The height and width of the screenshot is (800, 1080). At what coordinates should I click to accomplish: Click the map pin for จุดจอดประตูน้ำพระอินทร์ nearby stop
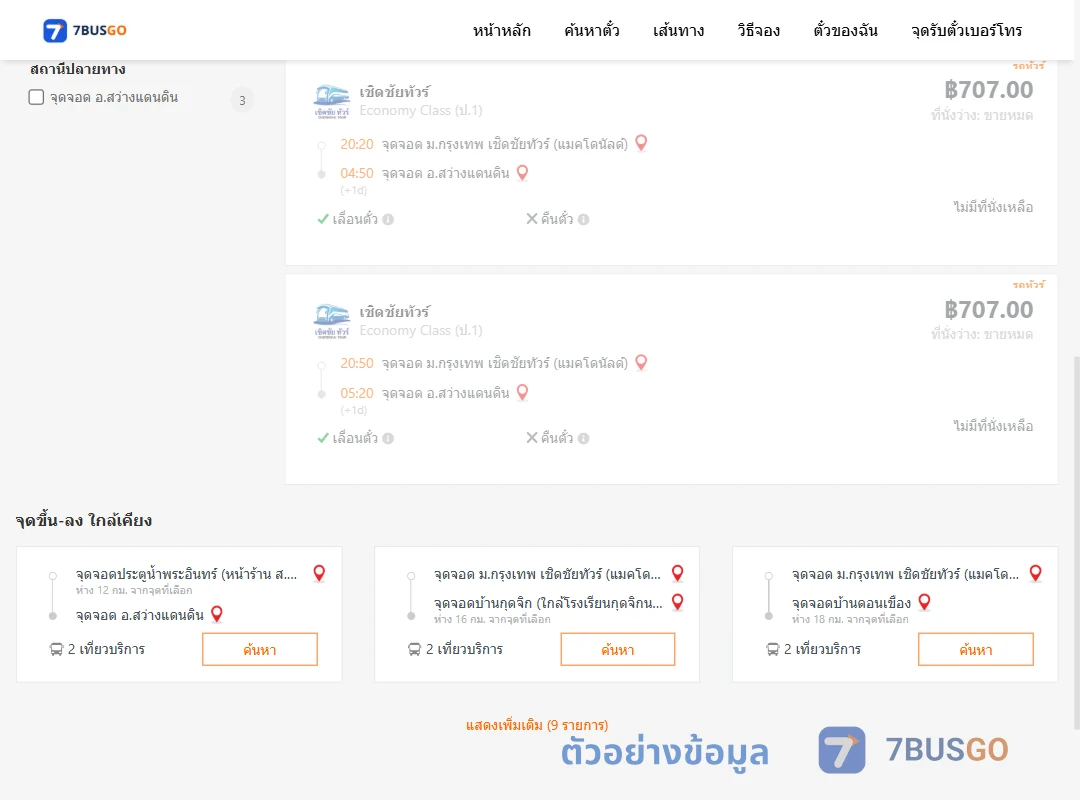point(319,573)
